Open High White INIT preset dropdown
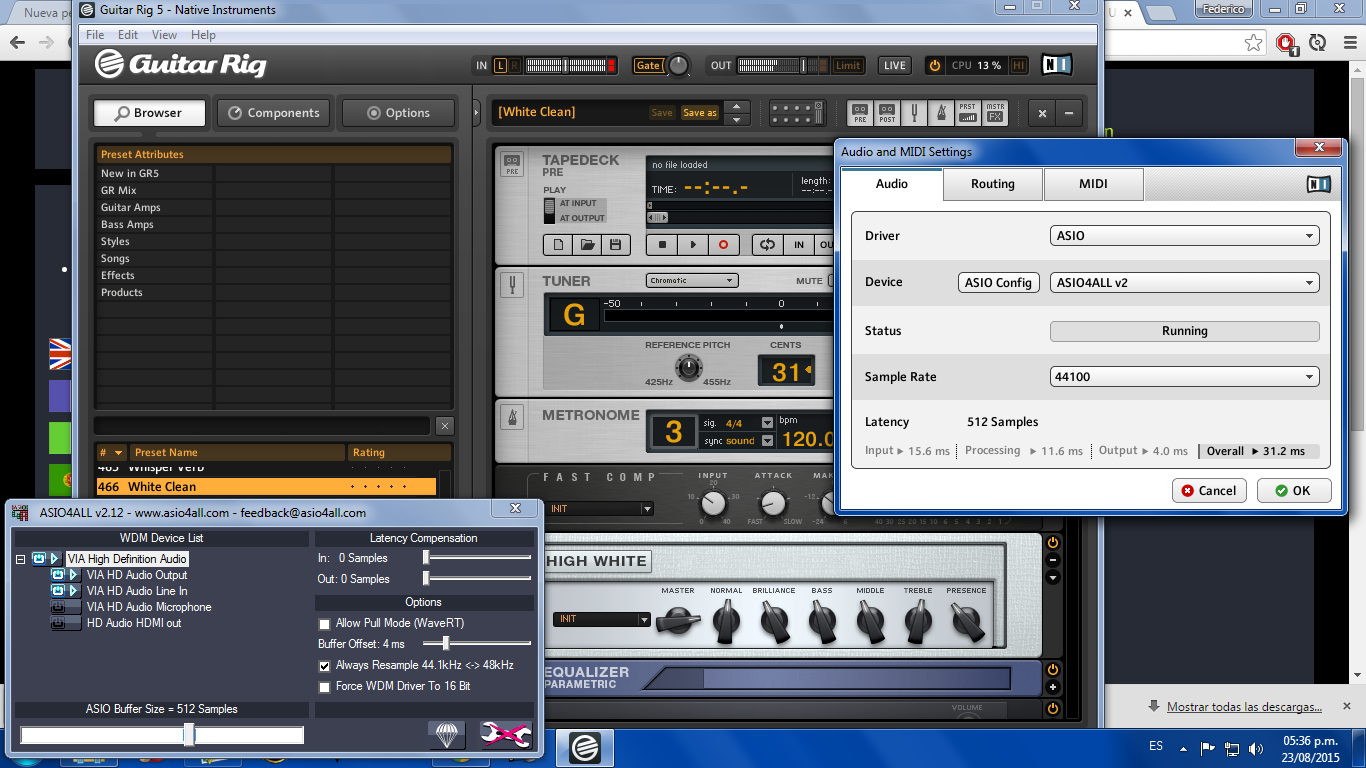 click(x=604, y=619)
